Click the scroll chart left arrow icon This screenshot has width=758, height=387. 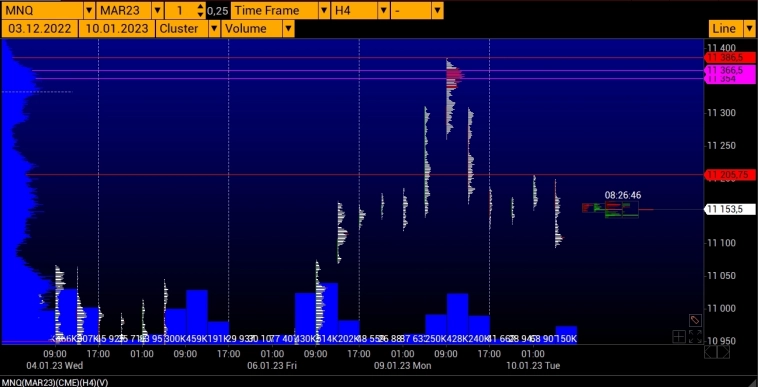(x=710, y=352)
